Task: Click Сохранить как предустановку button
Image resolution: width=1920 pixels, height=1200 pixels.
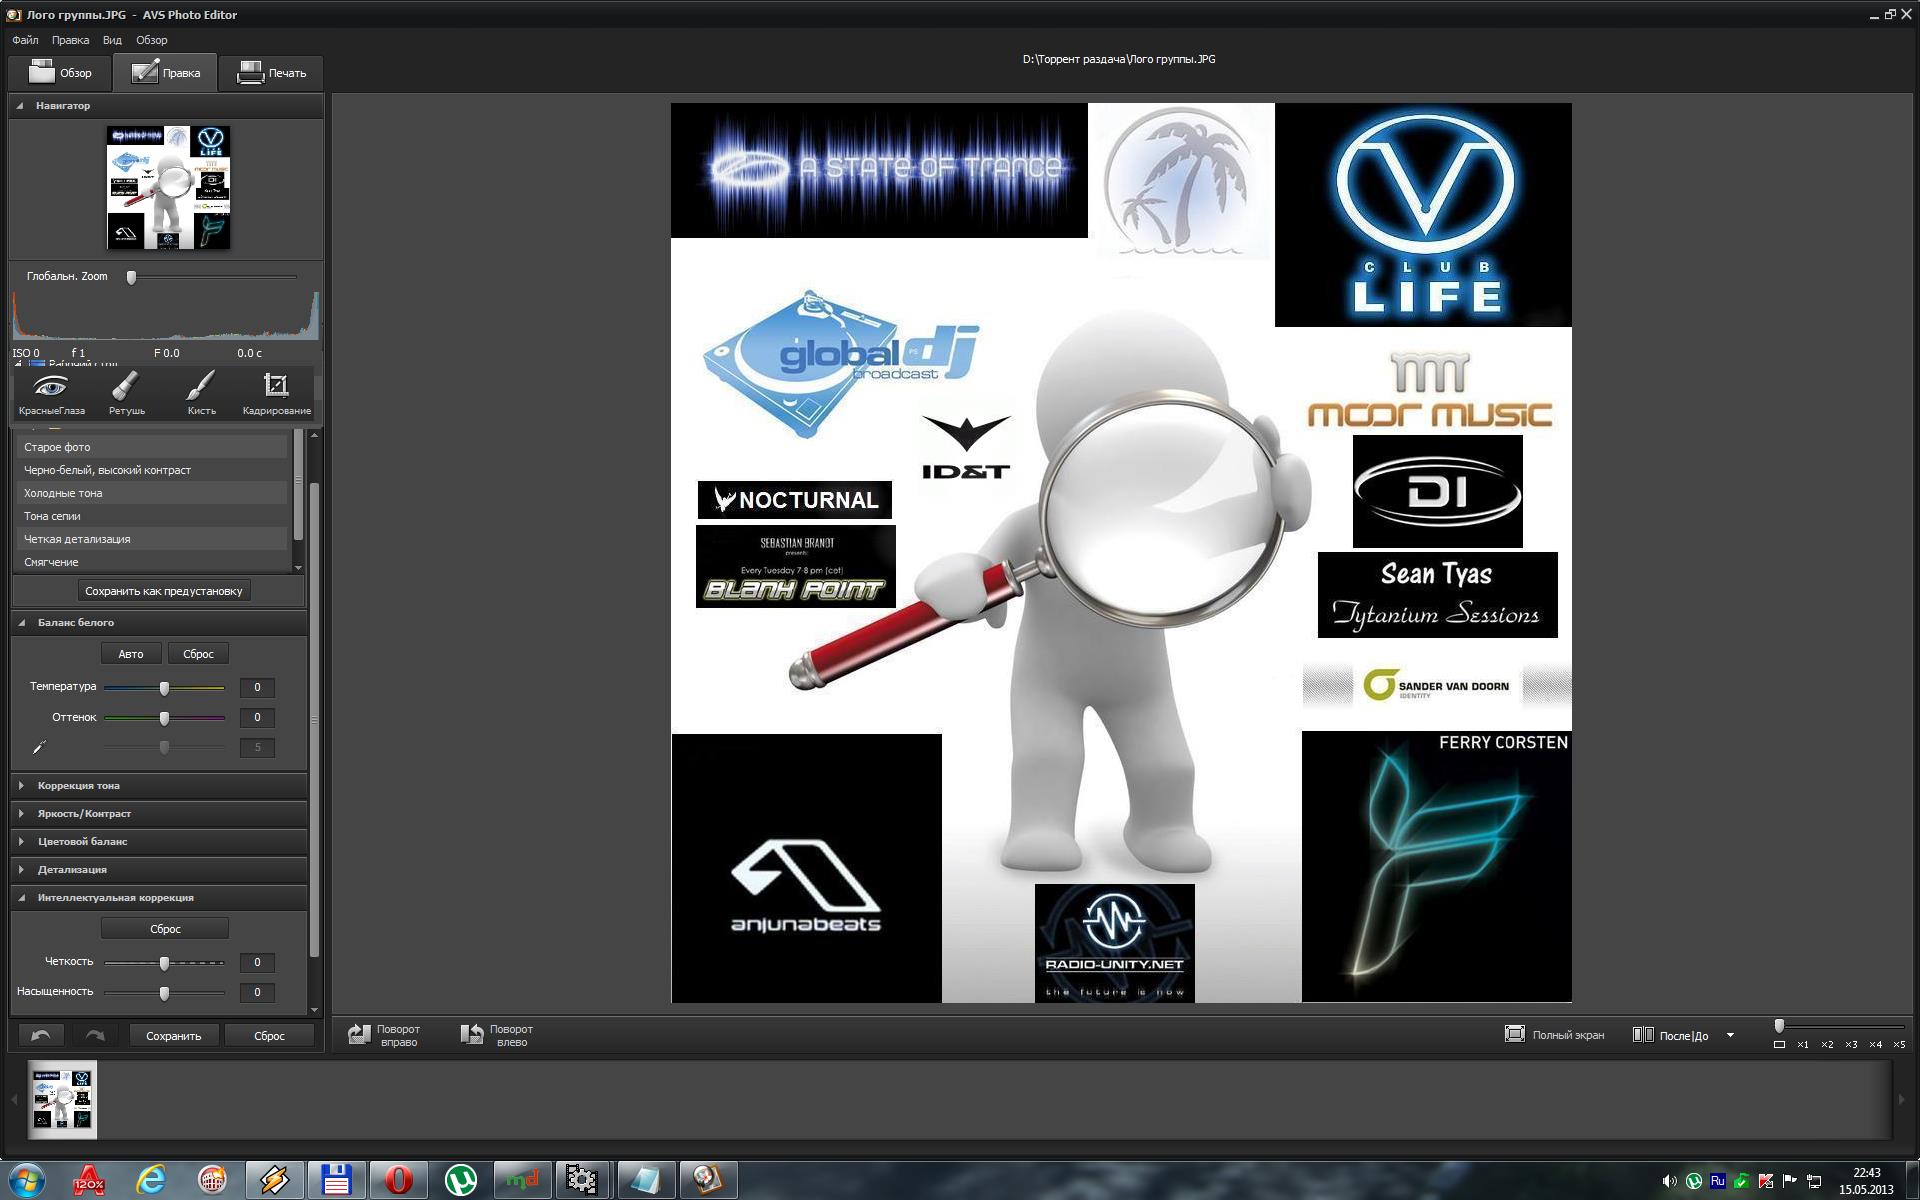Action: pos(164,591)
